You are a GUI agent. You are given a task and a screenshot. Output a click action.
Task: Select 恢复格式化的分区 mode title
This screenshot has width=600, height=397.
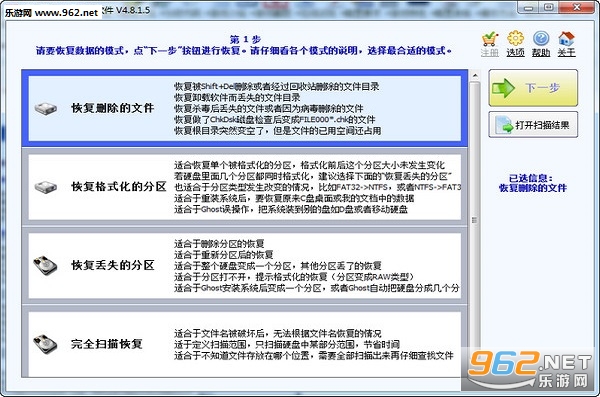pyautogui.click(x=119, y=187)
